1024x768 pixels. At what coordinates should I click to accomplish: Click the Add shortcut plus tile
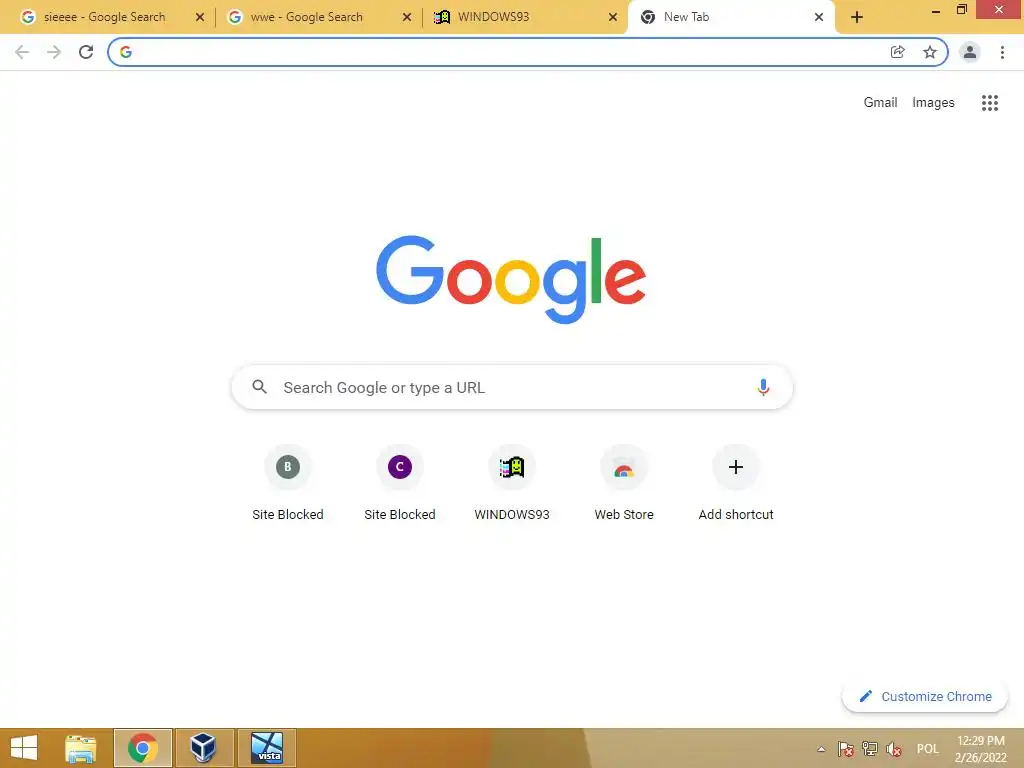point(736,483)
